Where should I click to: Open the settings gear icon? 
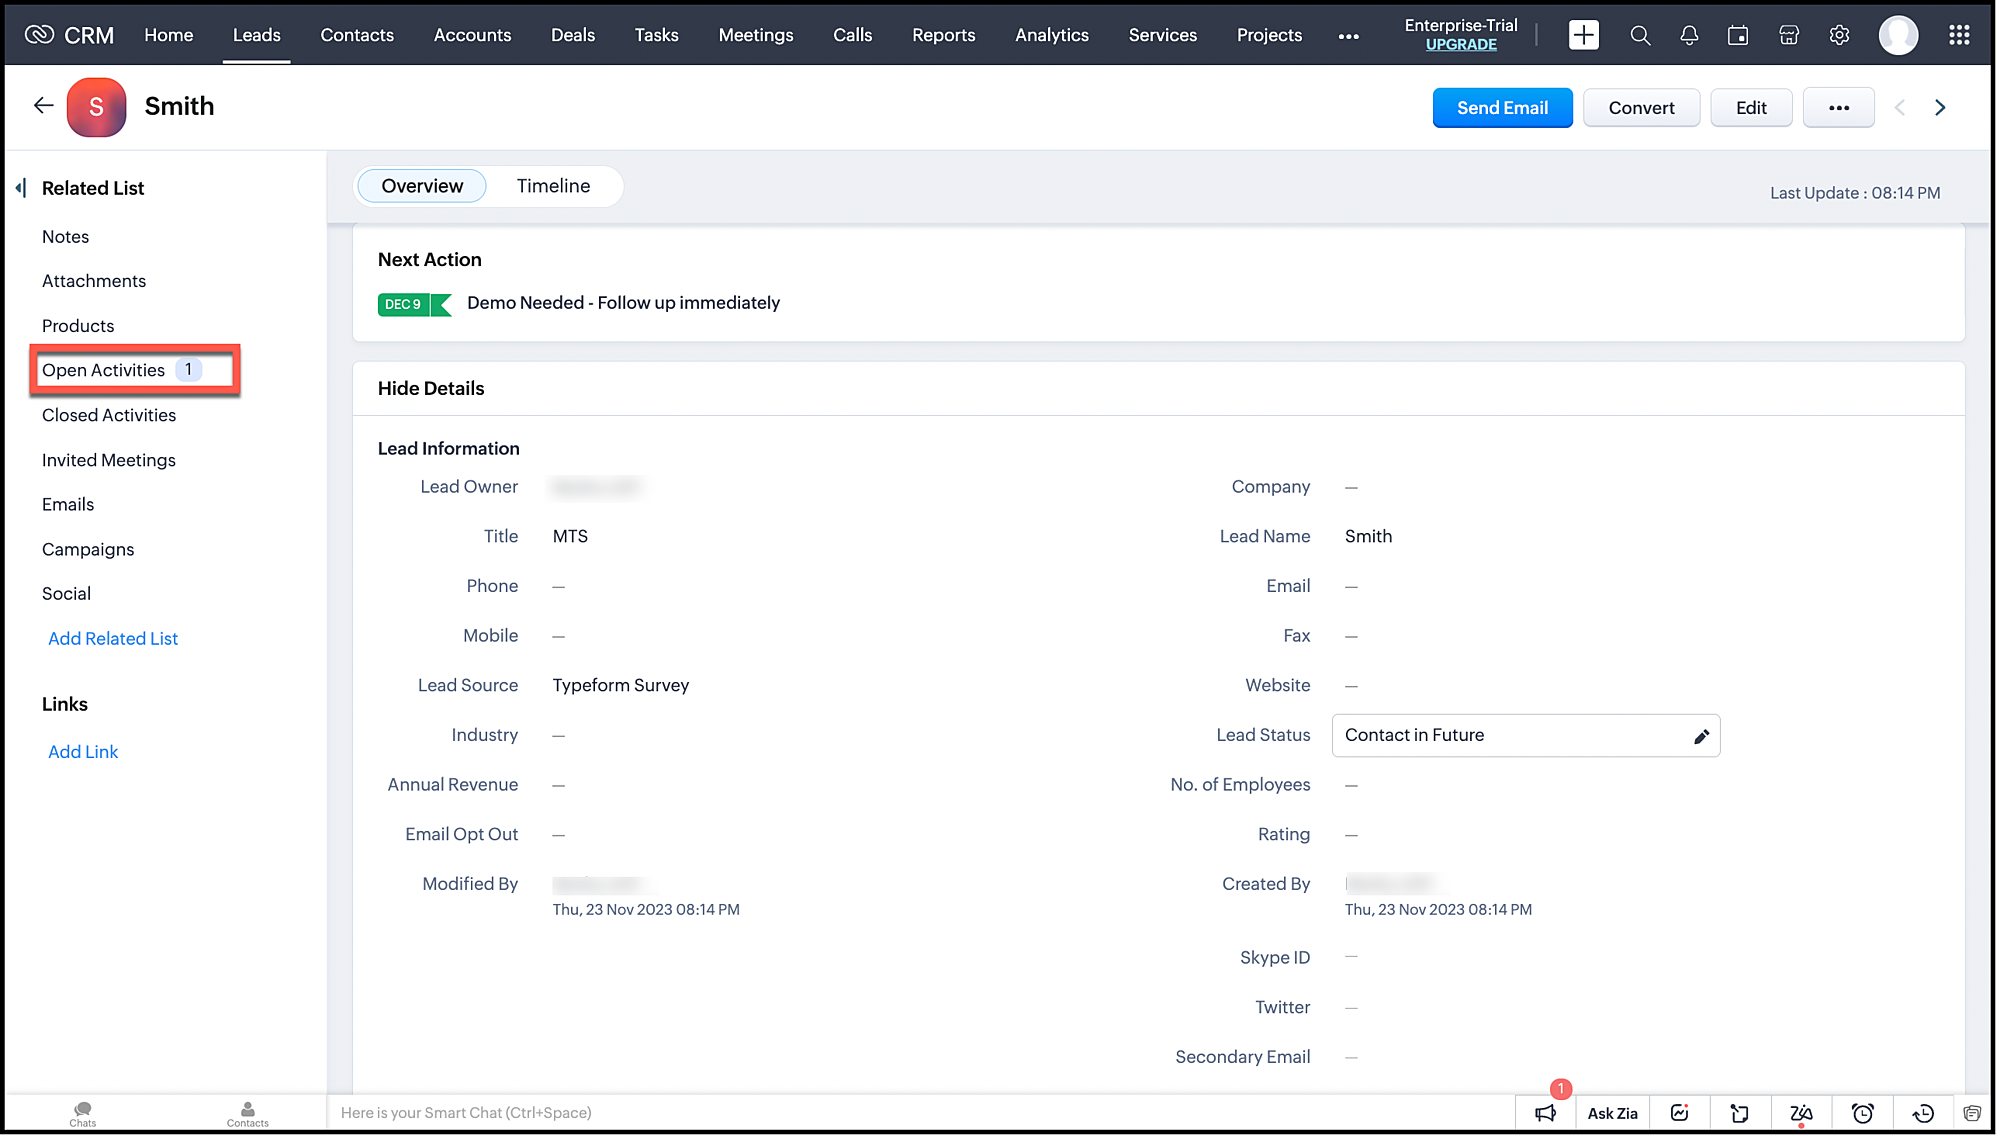pos(1839,35)
